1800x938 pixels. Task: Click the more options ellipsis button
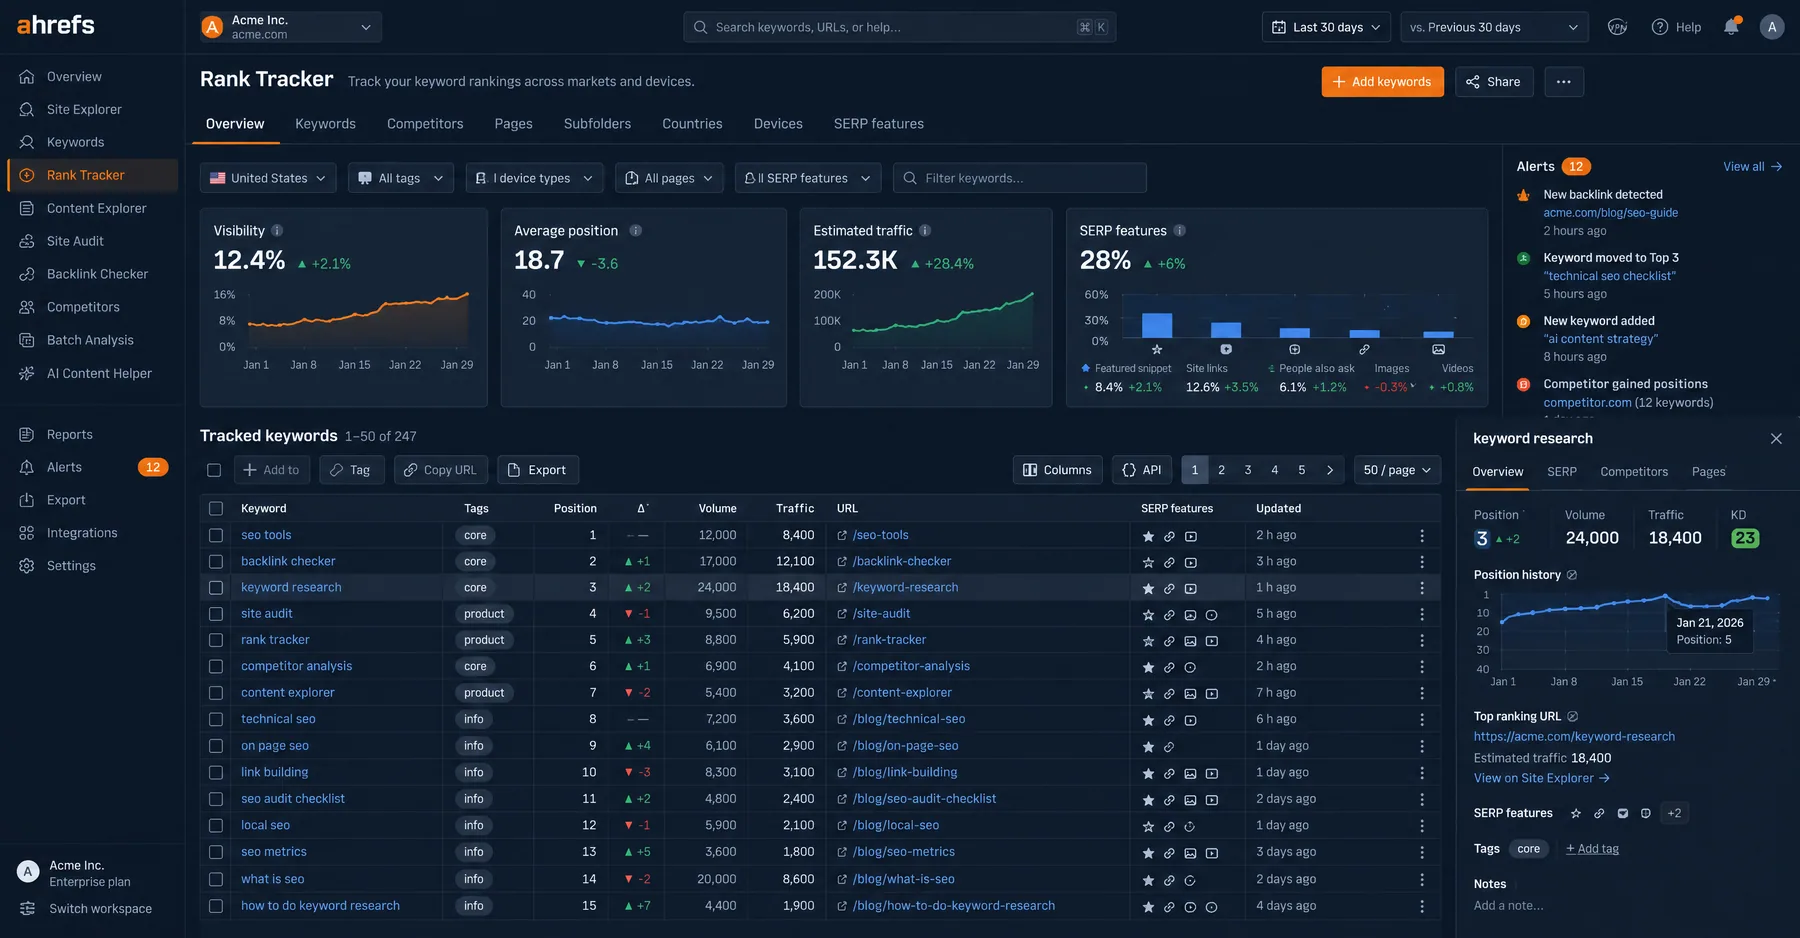(1564, 82)
